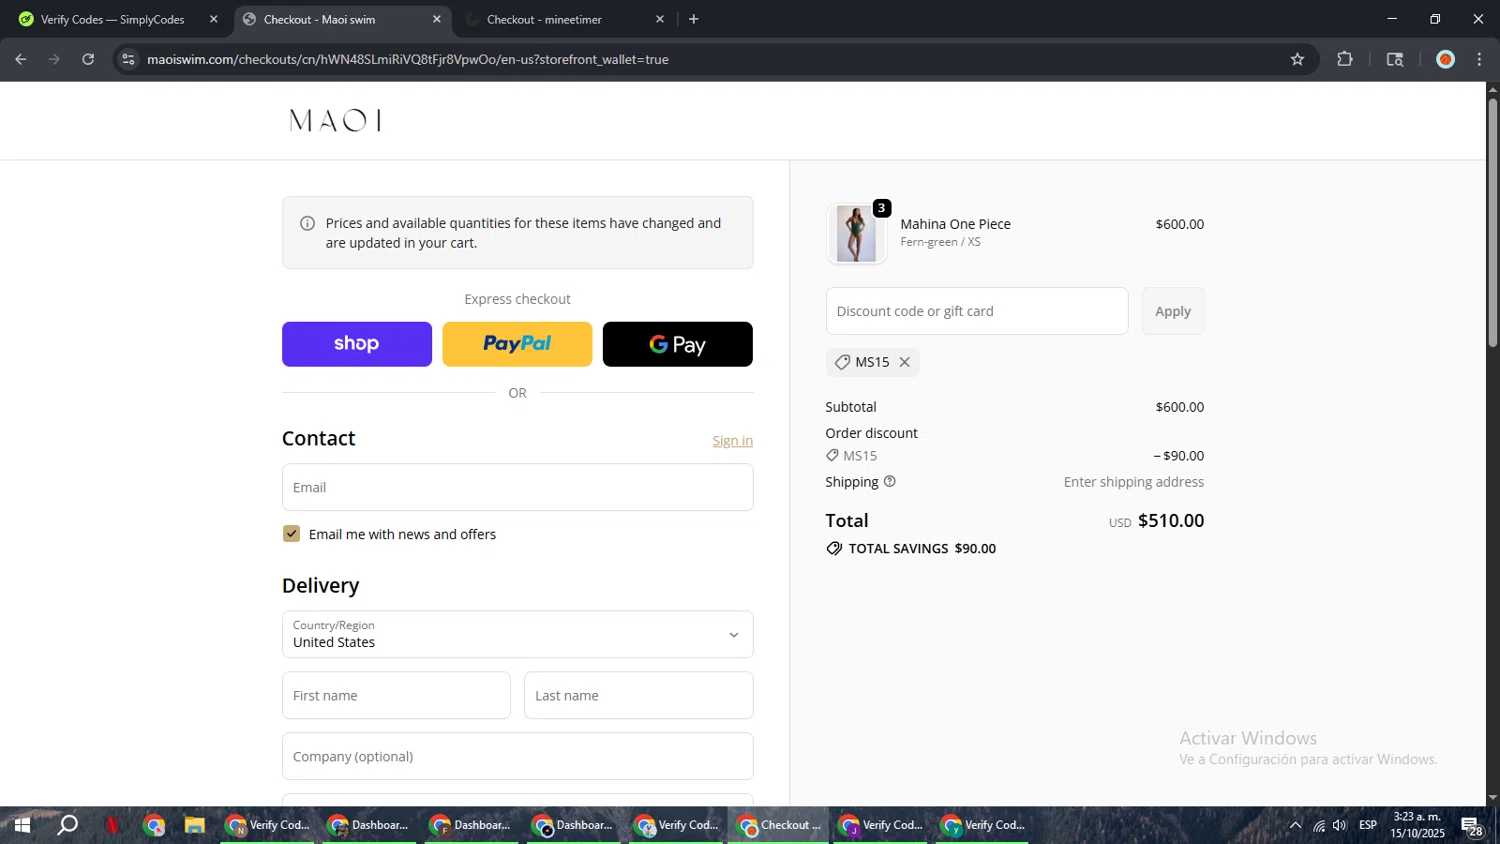View site information icon in address bar

pyautogui.click(x=128, y=59)
